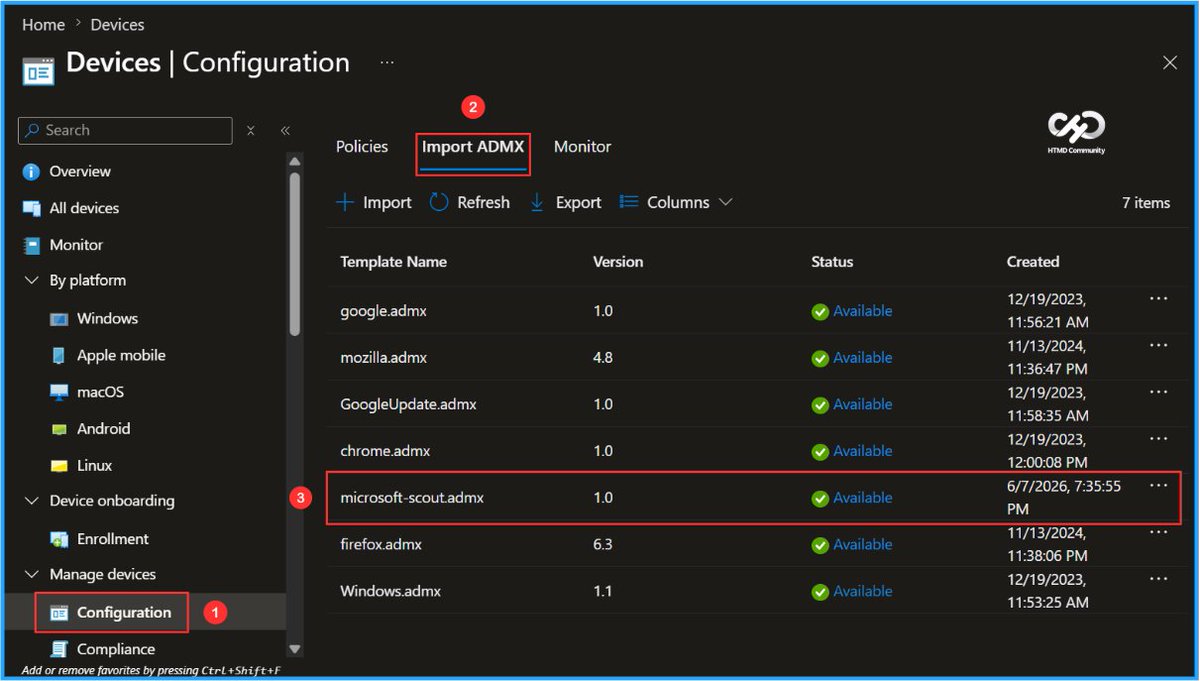Screen dimensions: 1200x681
Task: Click the Configuration sidebar icon
Action: pyautogui.click(x=59, y=613)
